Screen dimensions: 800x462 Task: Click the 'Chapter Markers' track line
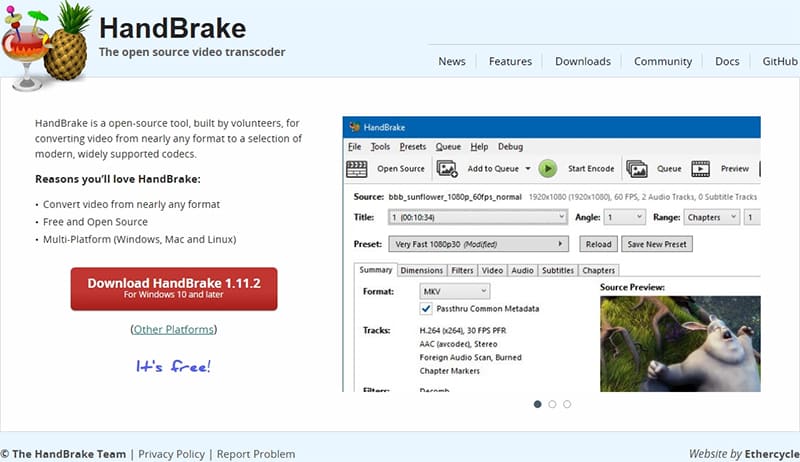coord(449,371)
